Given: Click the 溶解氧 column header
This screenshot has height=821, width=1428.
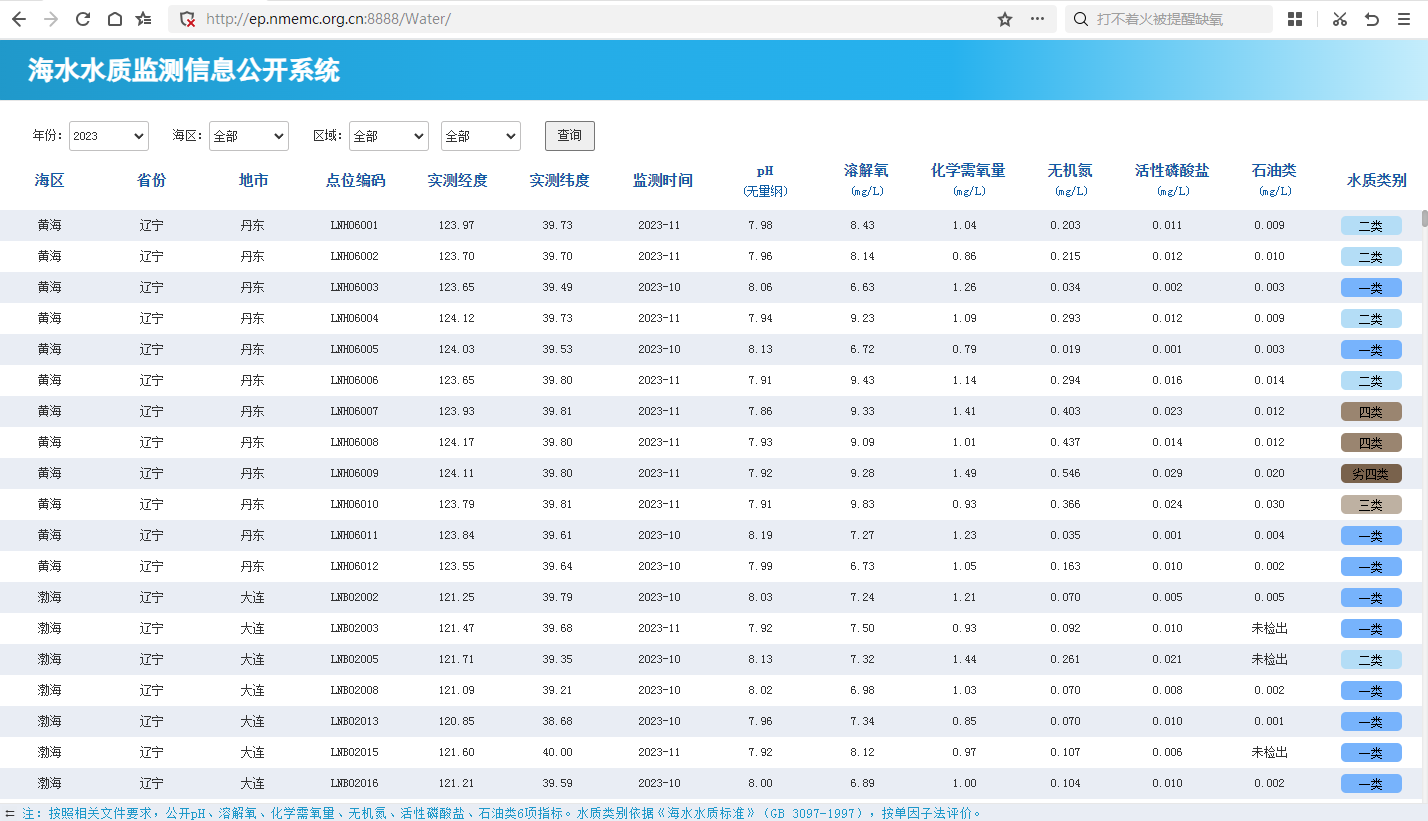Looking at the screenshot, I should tap(866, 180).
